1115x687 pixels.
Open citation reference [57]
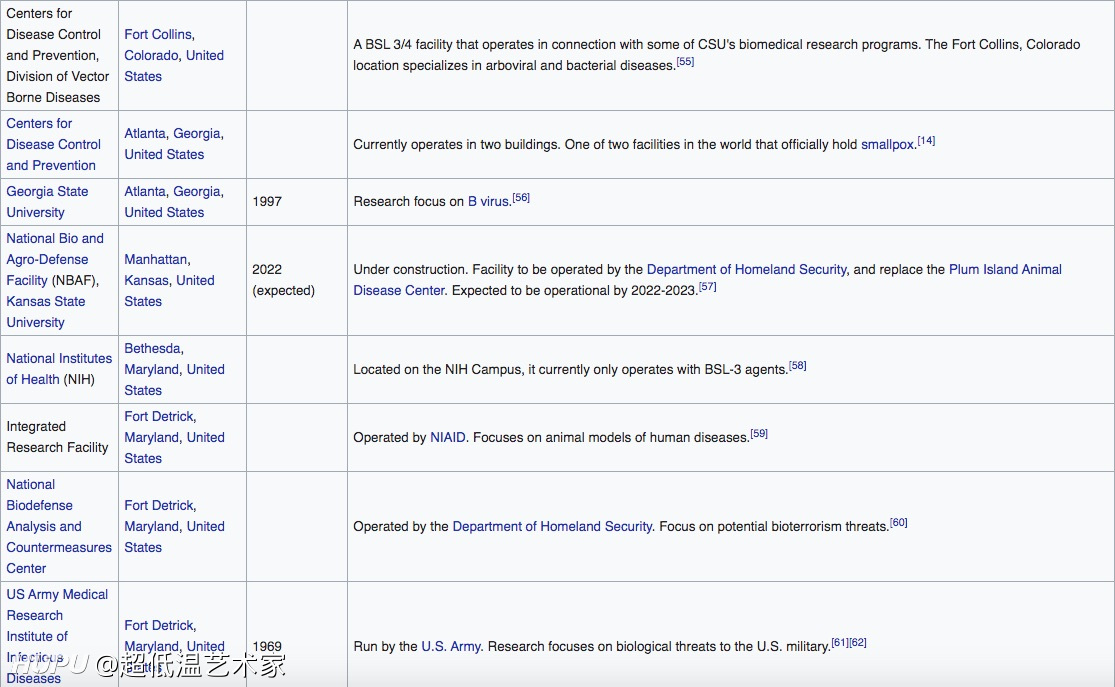click(x=708, y=287)
